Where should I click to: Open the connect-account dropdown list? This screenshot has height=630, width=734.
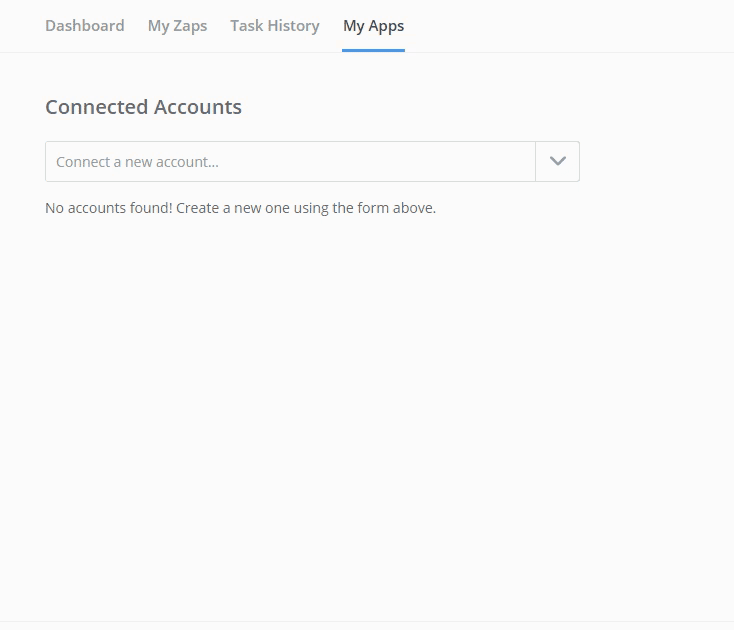click(x=558, y=162)
